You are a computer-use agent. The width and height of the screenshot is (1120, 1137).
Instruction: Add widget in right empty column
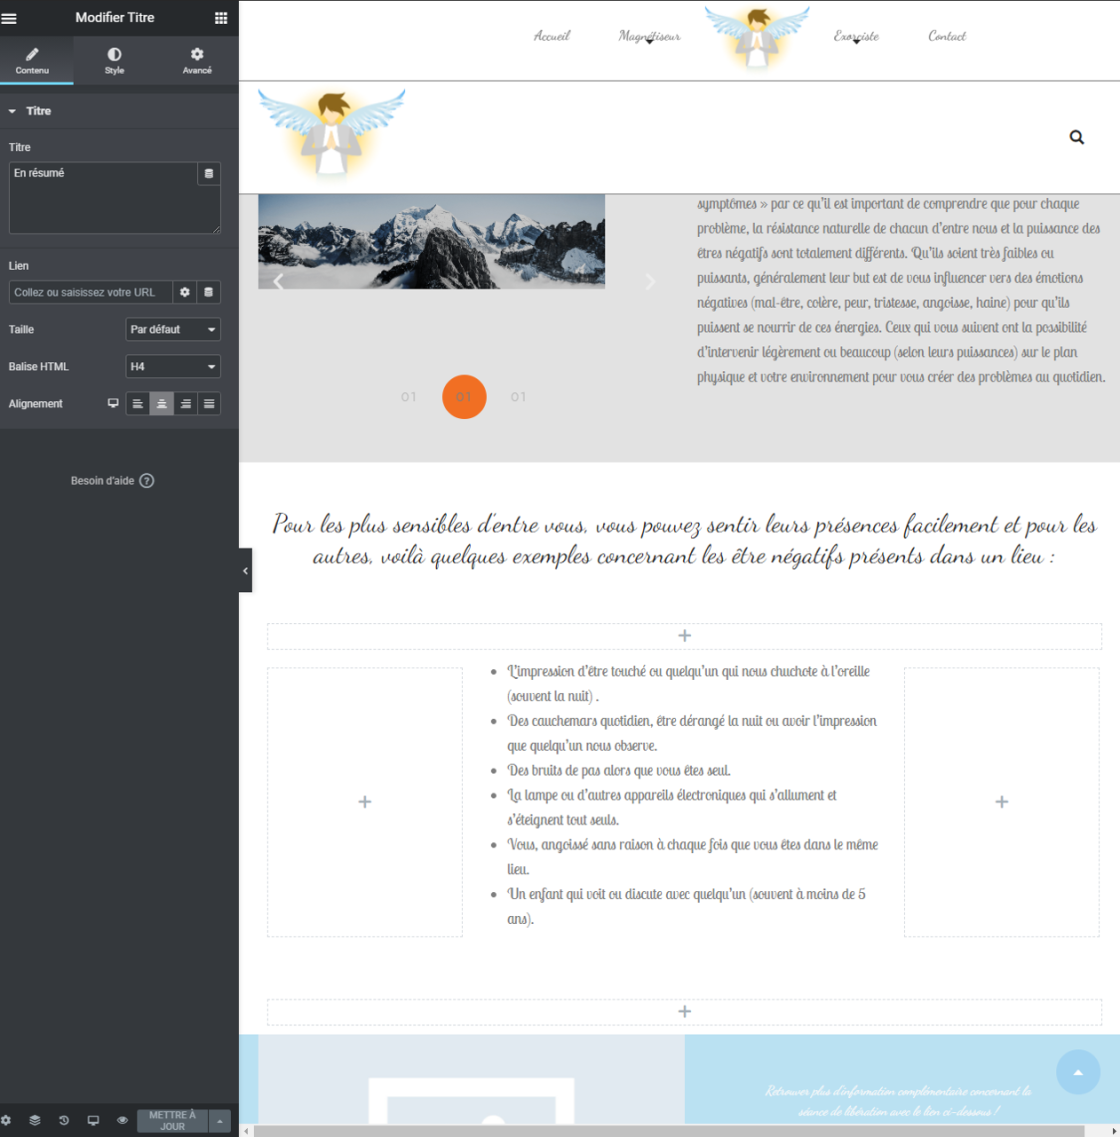[x=1002, y=802]
